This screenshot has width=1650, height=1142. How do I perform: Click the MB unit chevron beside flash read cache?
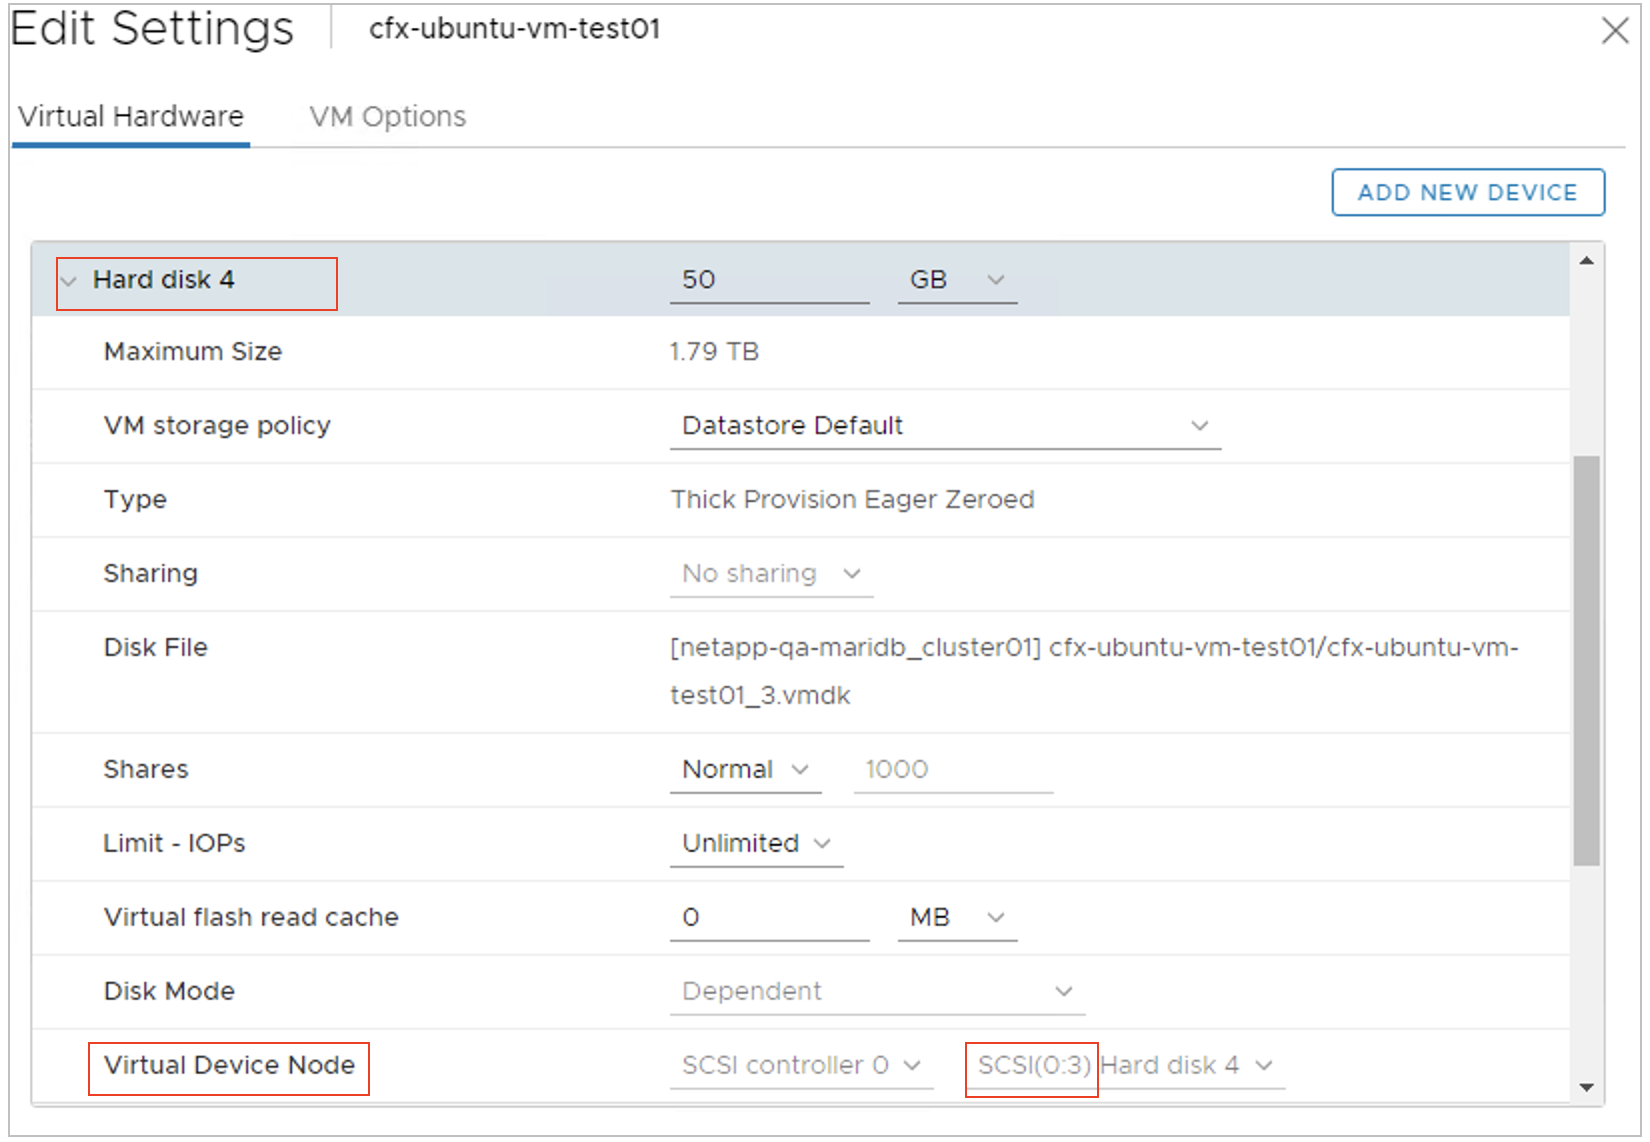click(x=996, y=917)
